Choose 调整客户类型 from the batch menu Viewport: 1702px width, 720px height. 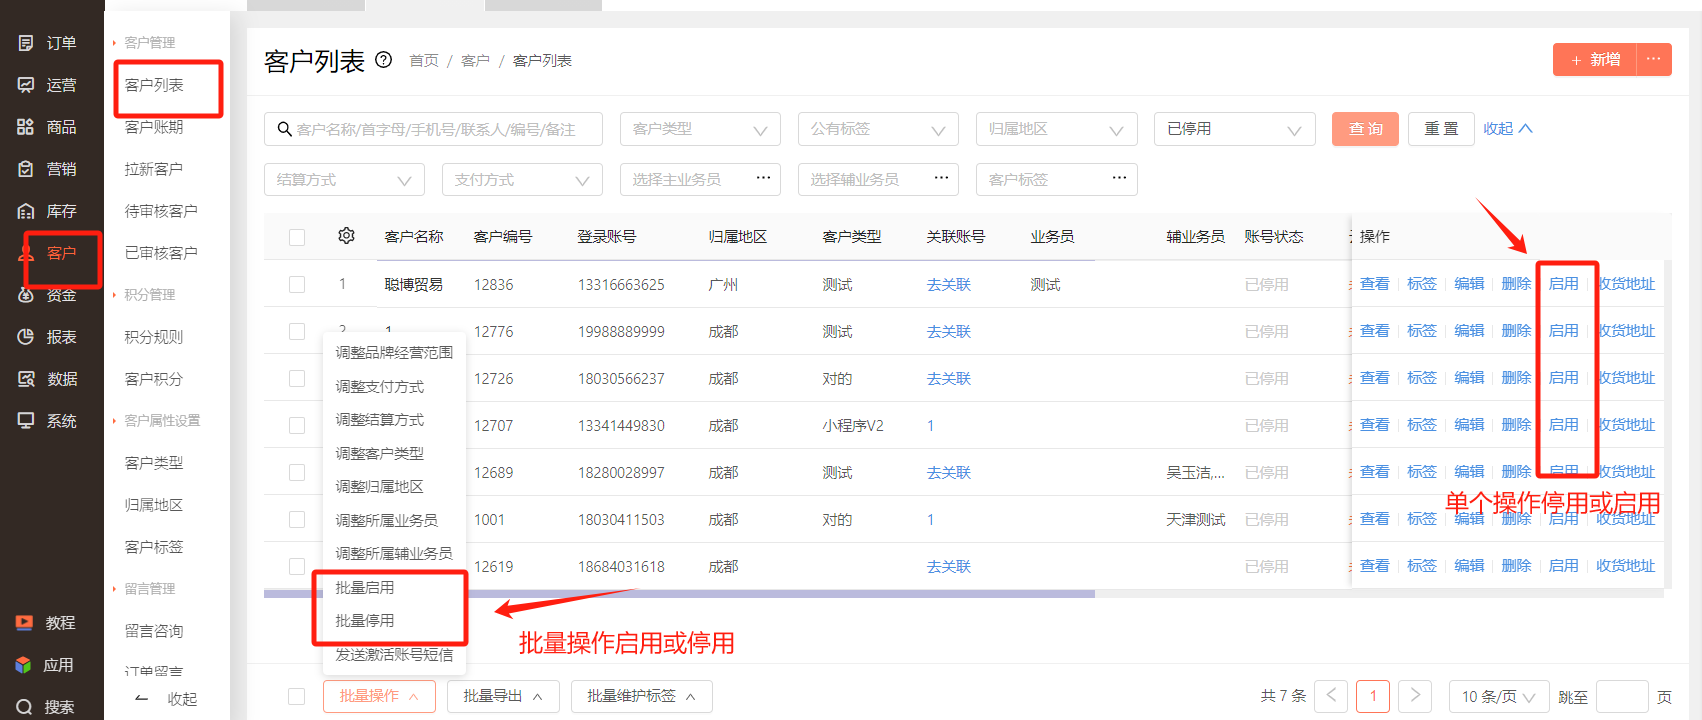pyautogui.click(x=379, y=453)
